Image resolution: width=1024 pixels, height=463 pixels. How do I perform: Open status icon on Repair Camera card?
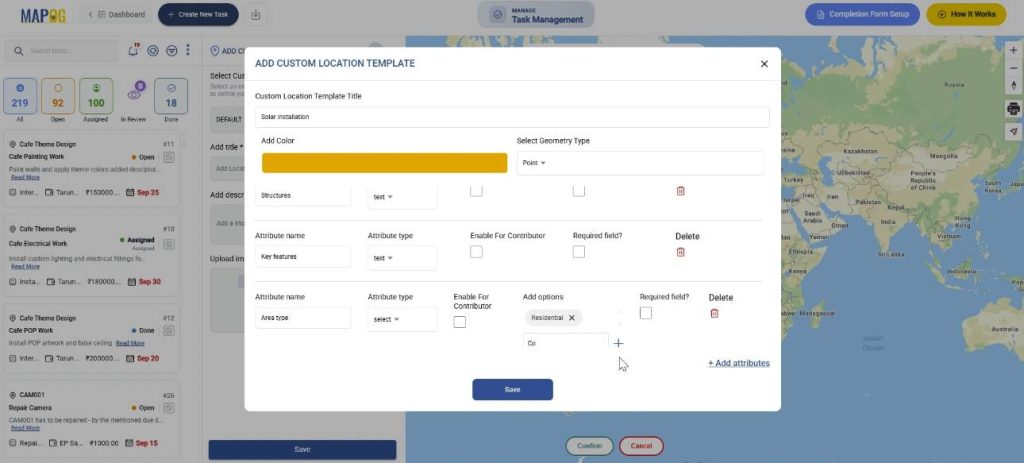168,408
